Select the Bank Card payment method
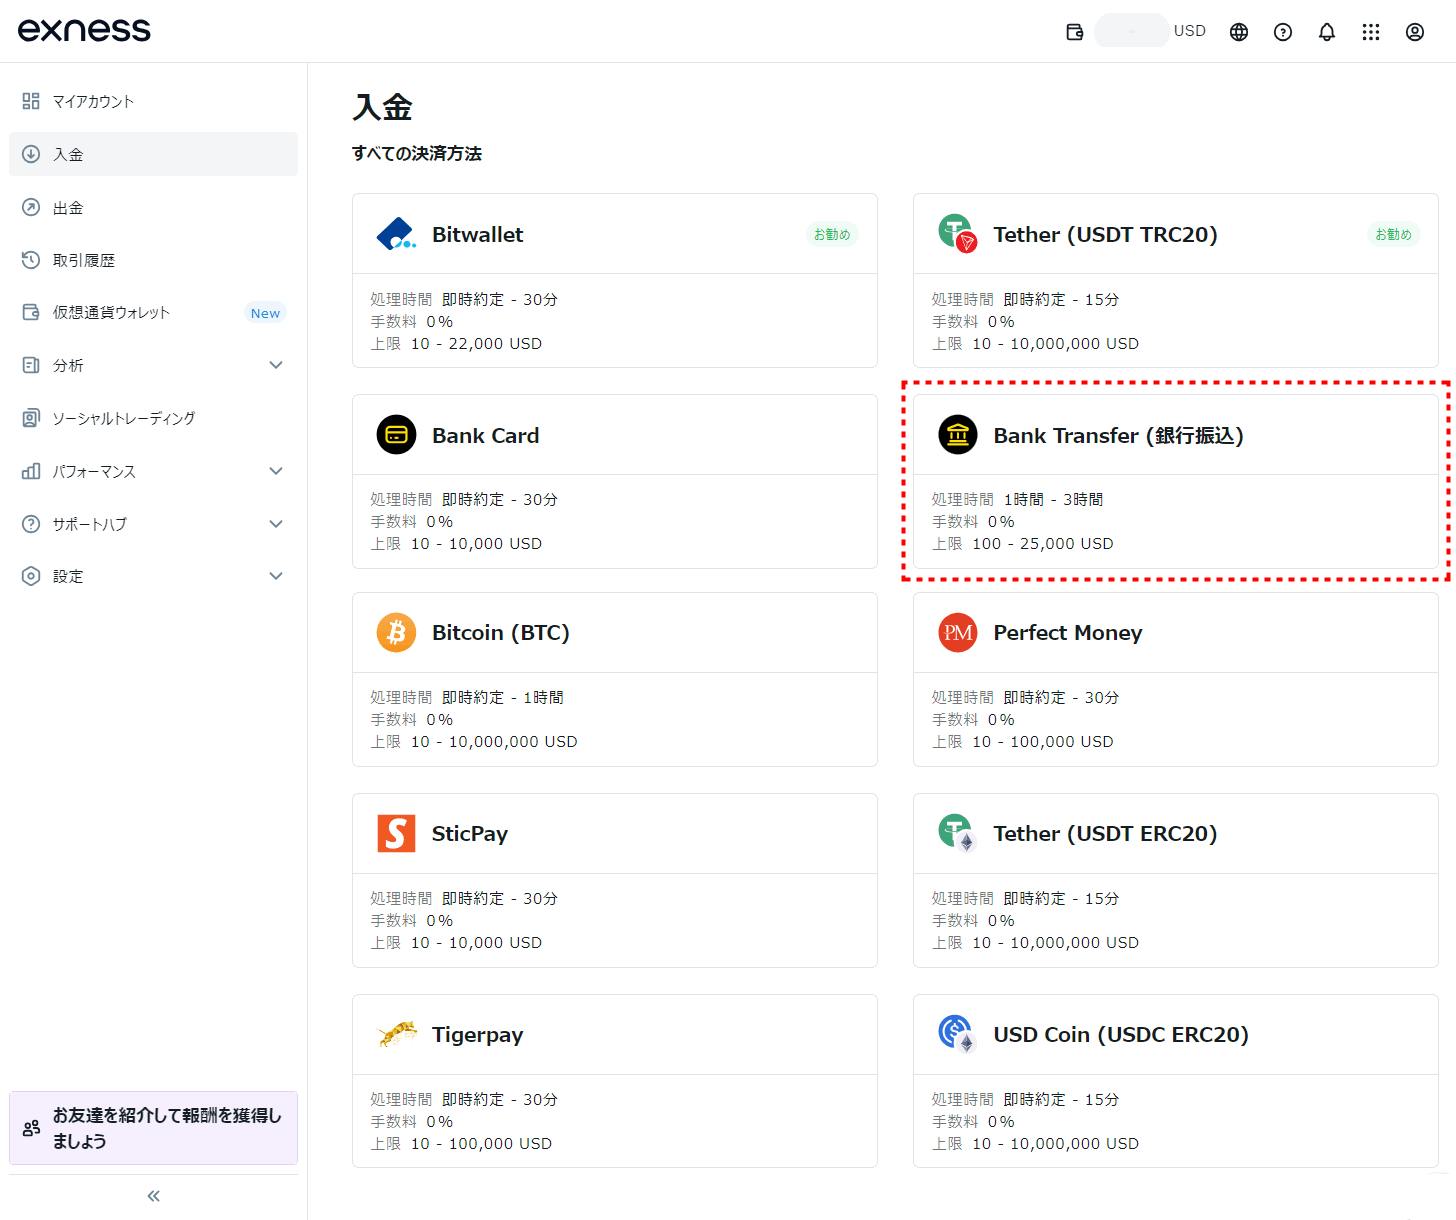 point(615,481)
